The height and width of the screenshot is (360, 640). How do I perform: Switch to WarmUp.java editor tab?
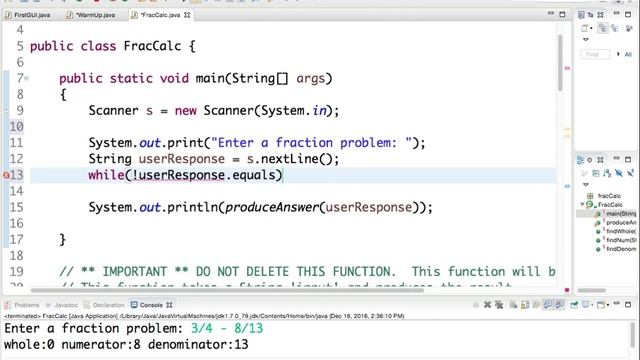(x=91, y=15)
